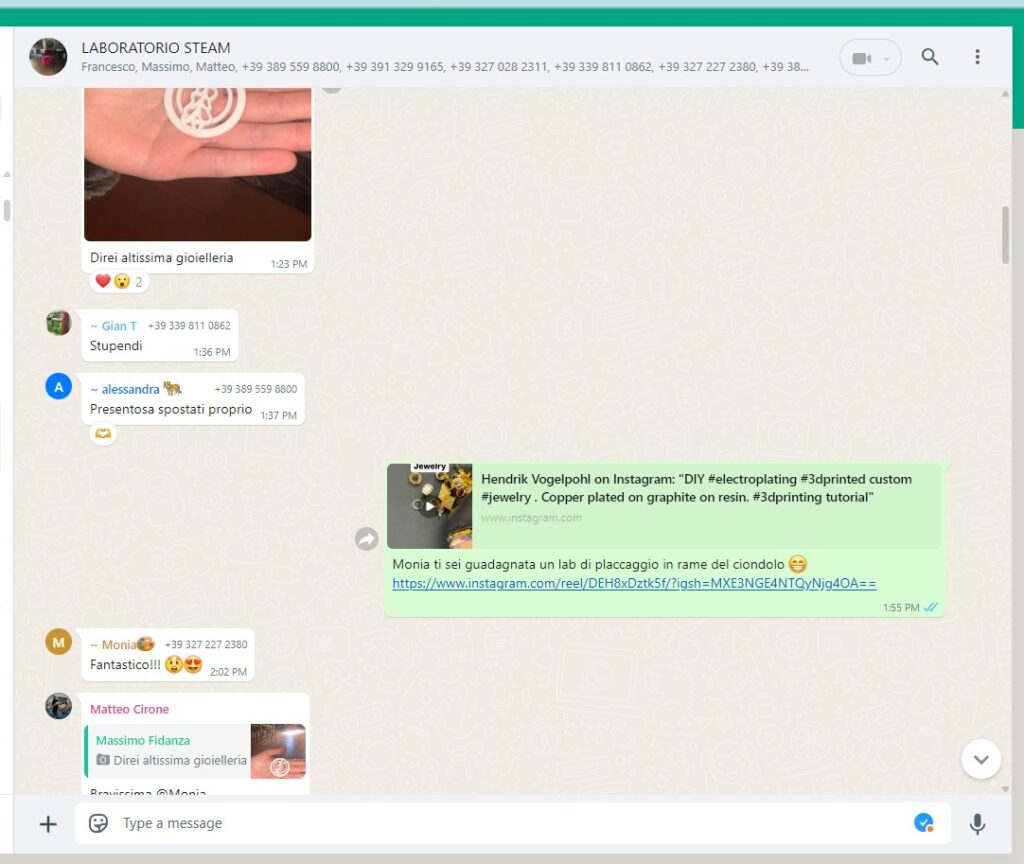Image resolution: width=1024 pixels, height=864 pixels.
Task: Click the phone number +39 327 227 2380 beside Monia
Action: click(206, 645)
